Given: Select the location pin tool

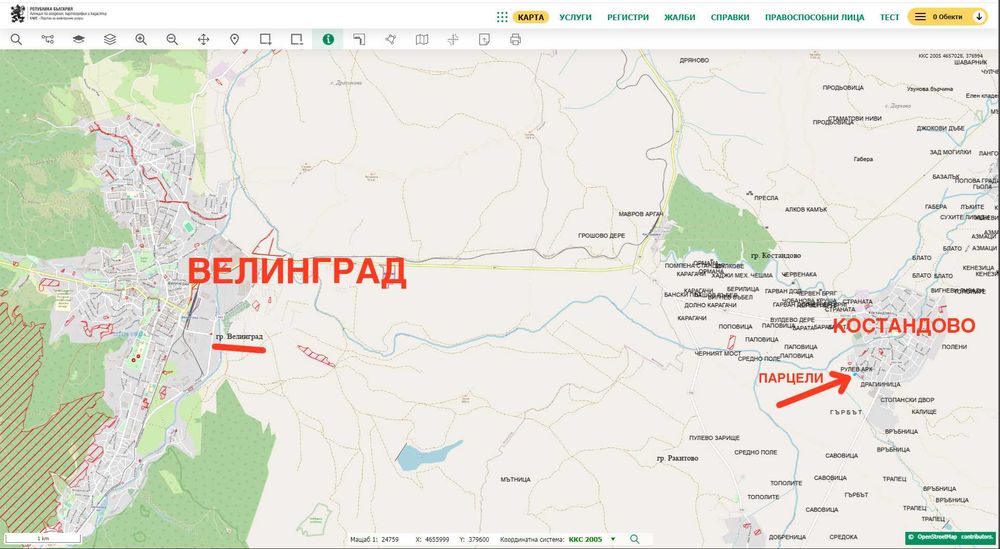Looking at the screenshot, I should tap(235, 40).
